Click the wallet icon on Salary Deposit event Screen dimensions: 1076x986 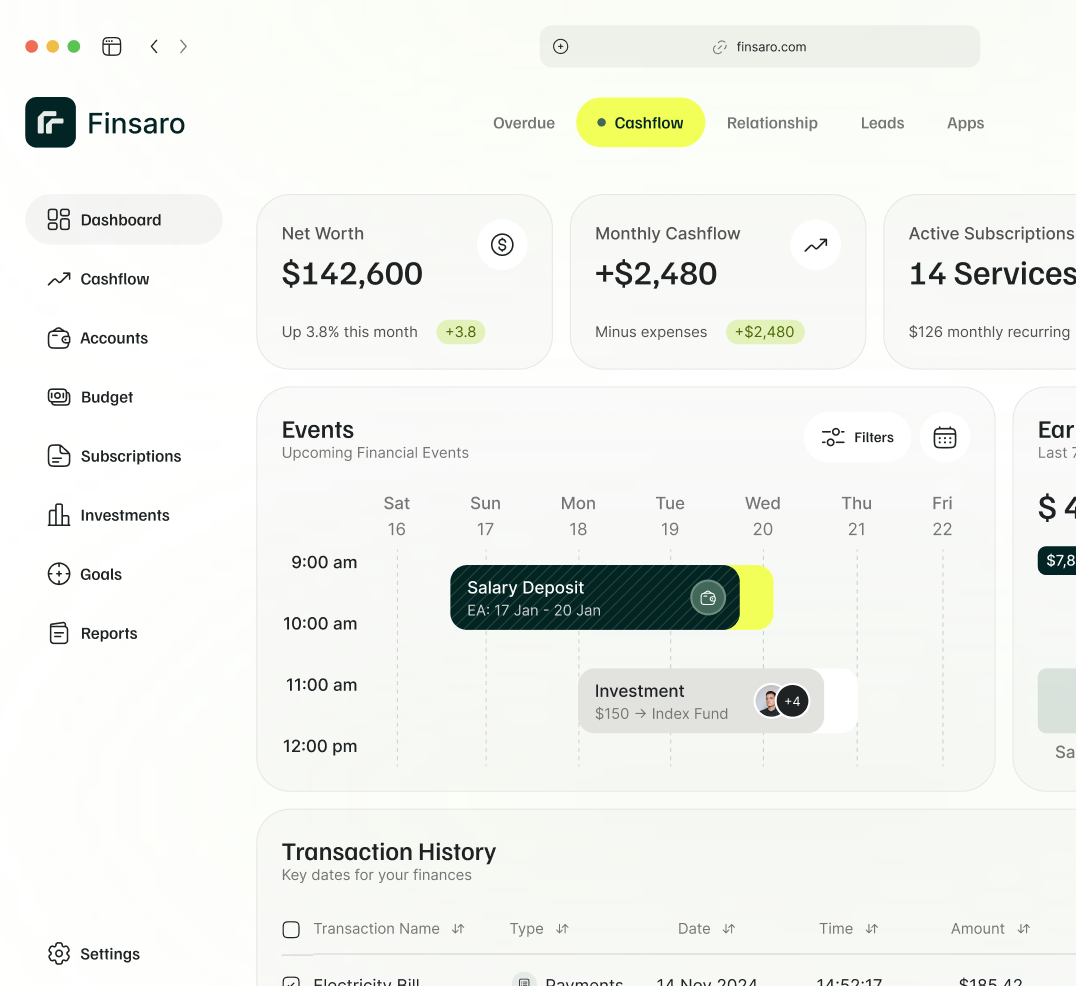707,598
